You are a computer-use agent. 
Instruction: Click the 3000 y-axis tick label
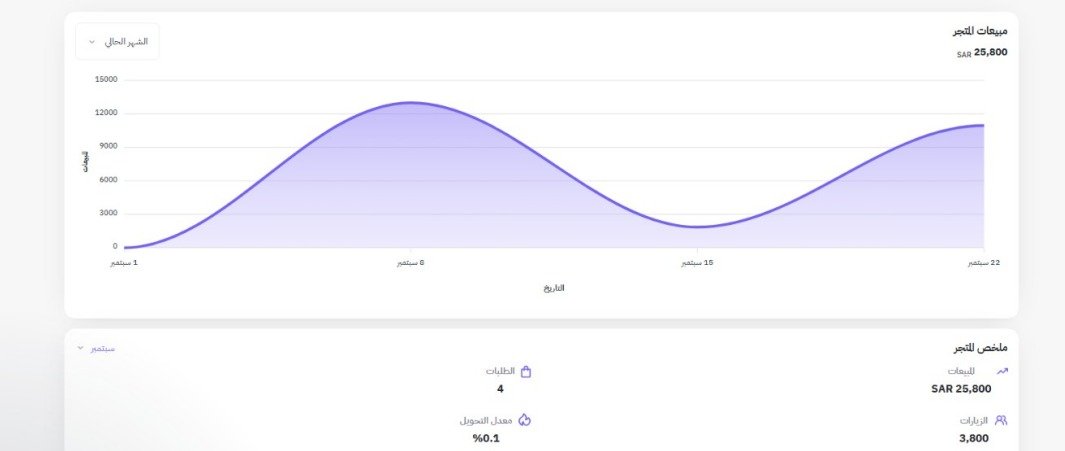pos(108,213)
